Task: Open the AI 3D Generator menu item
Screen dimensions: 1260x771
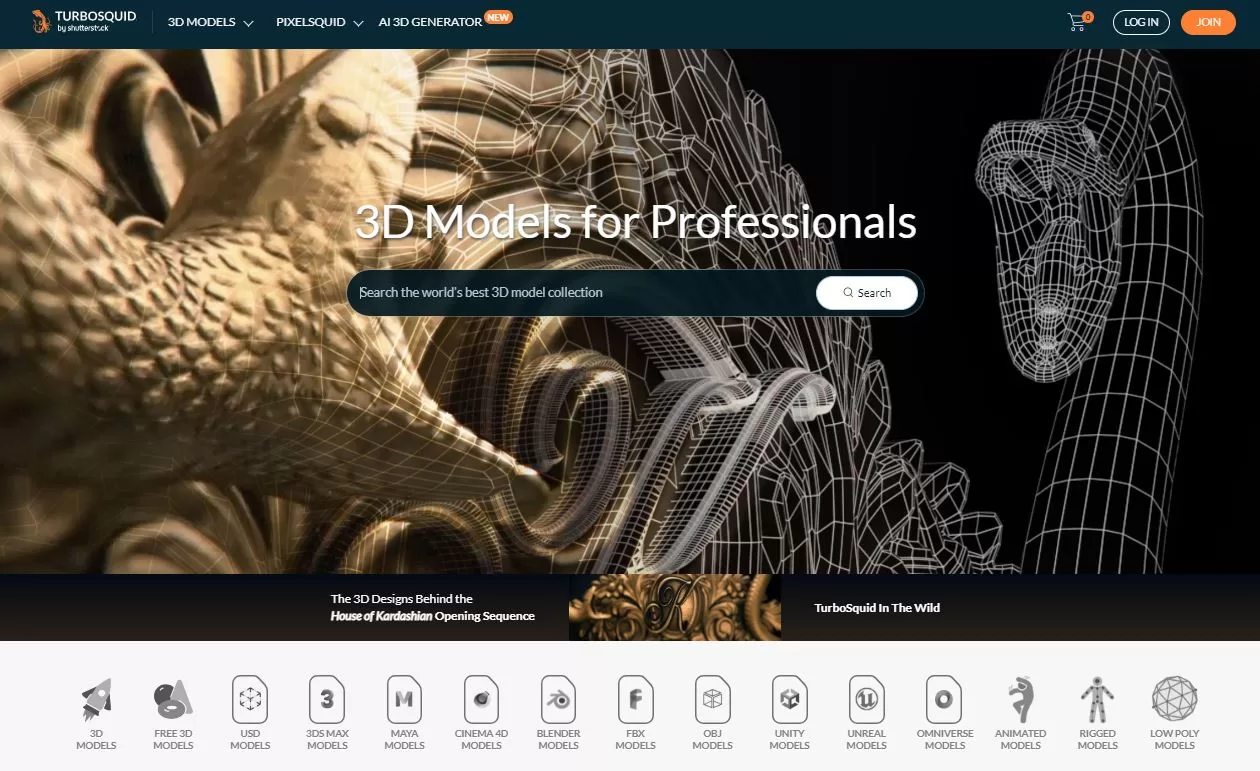Action: tap(430, 22)
